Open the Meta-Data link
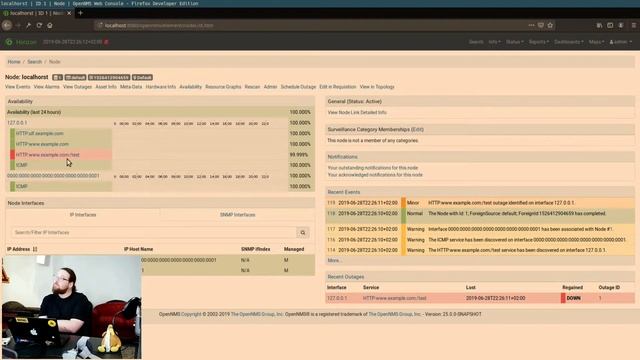640x360 pixels. 131,87
